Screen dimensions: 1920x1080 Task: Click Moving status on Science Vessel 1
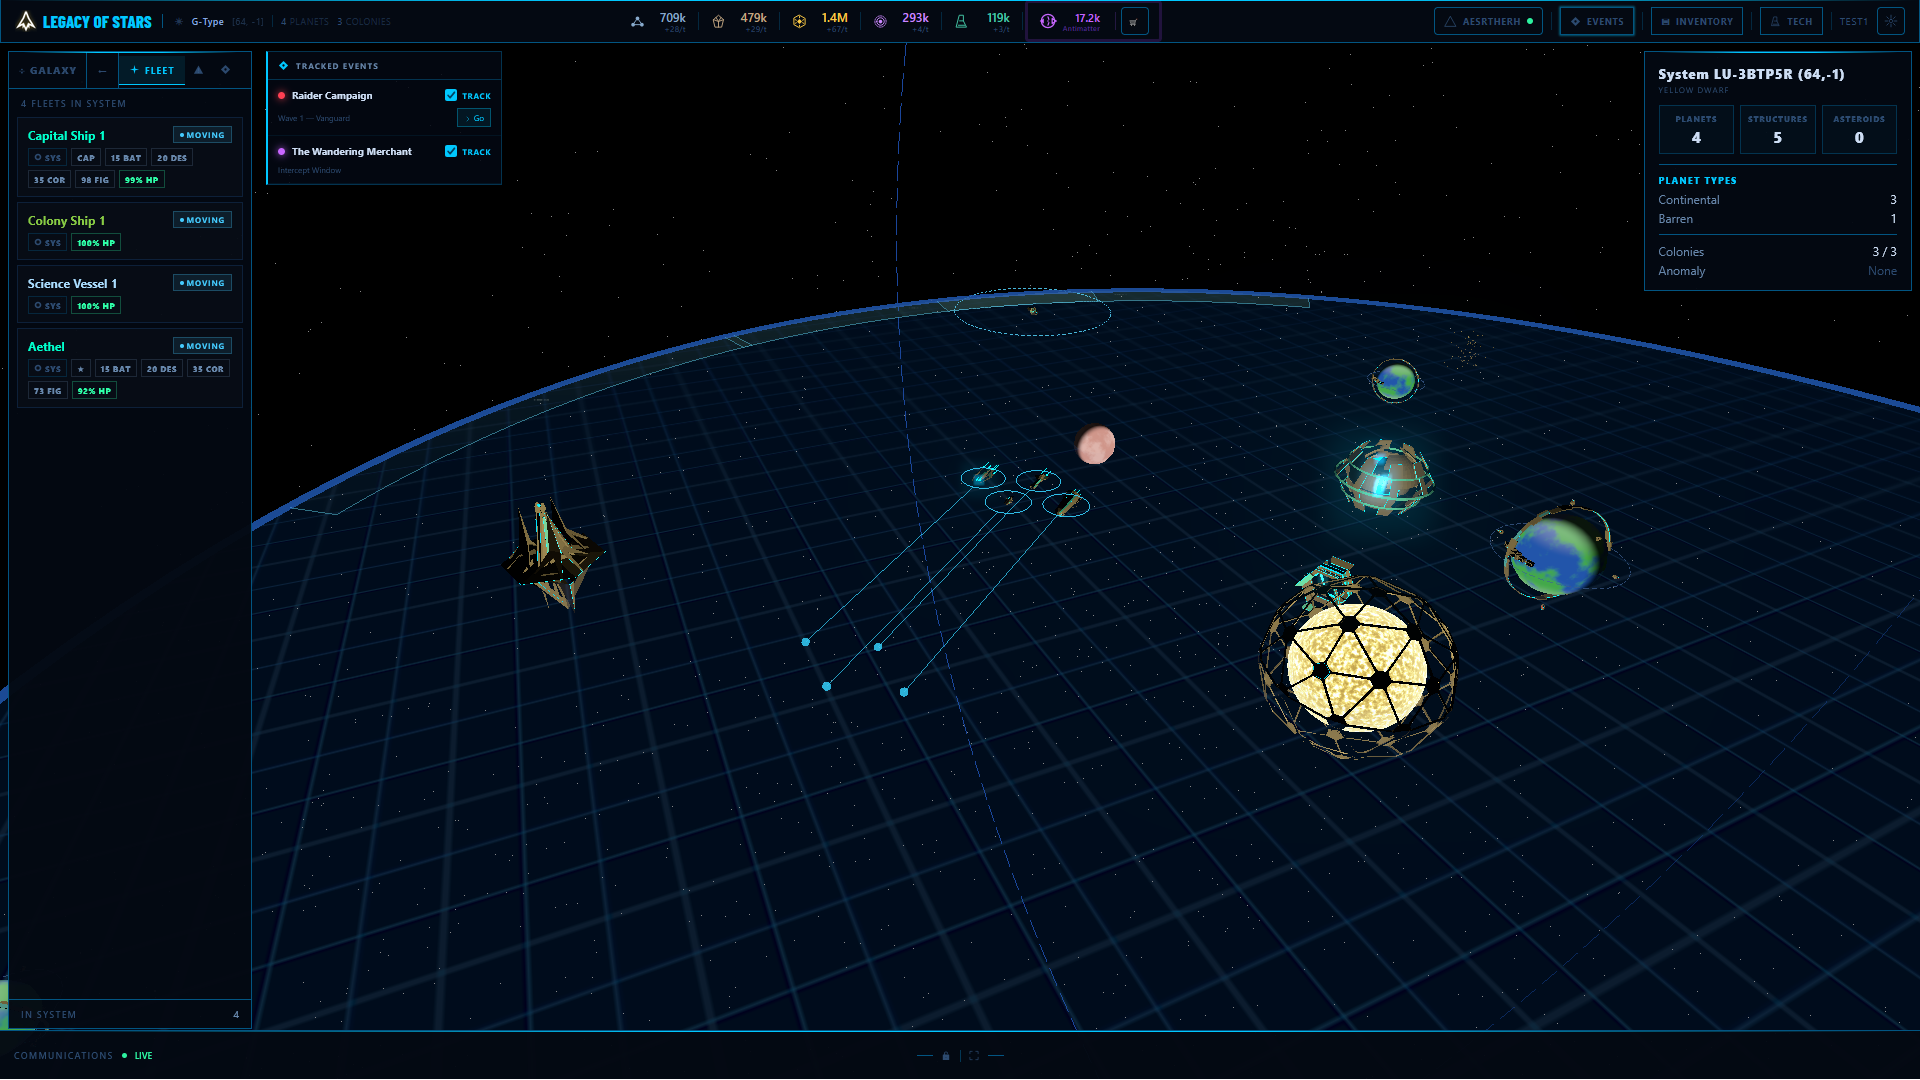(x=202, y=283)
